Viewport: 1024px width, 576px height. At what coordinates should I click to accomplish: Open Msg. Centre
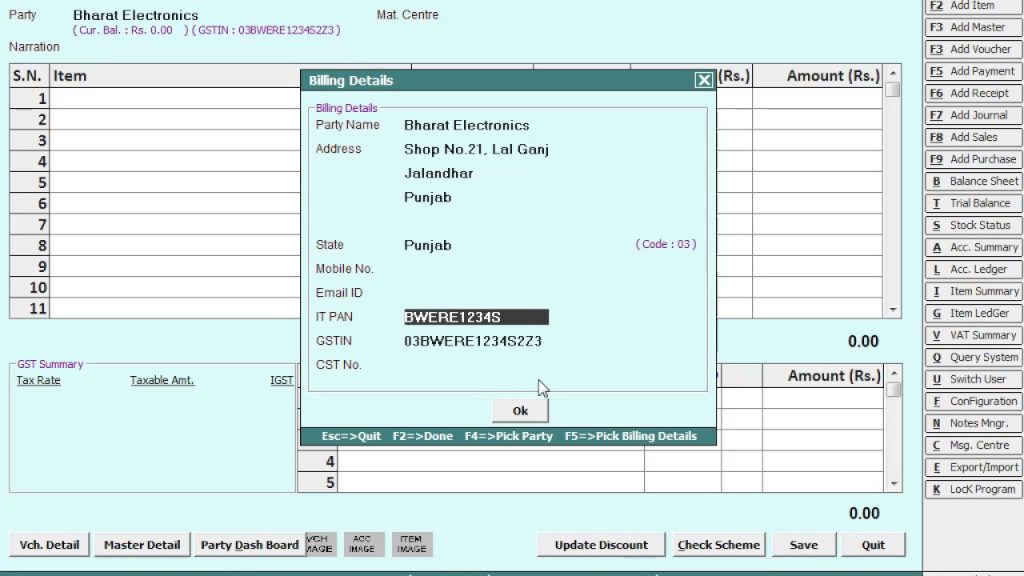tap(973, 445)
